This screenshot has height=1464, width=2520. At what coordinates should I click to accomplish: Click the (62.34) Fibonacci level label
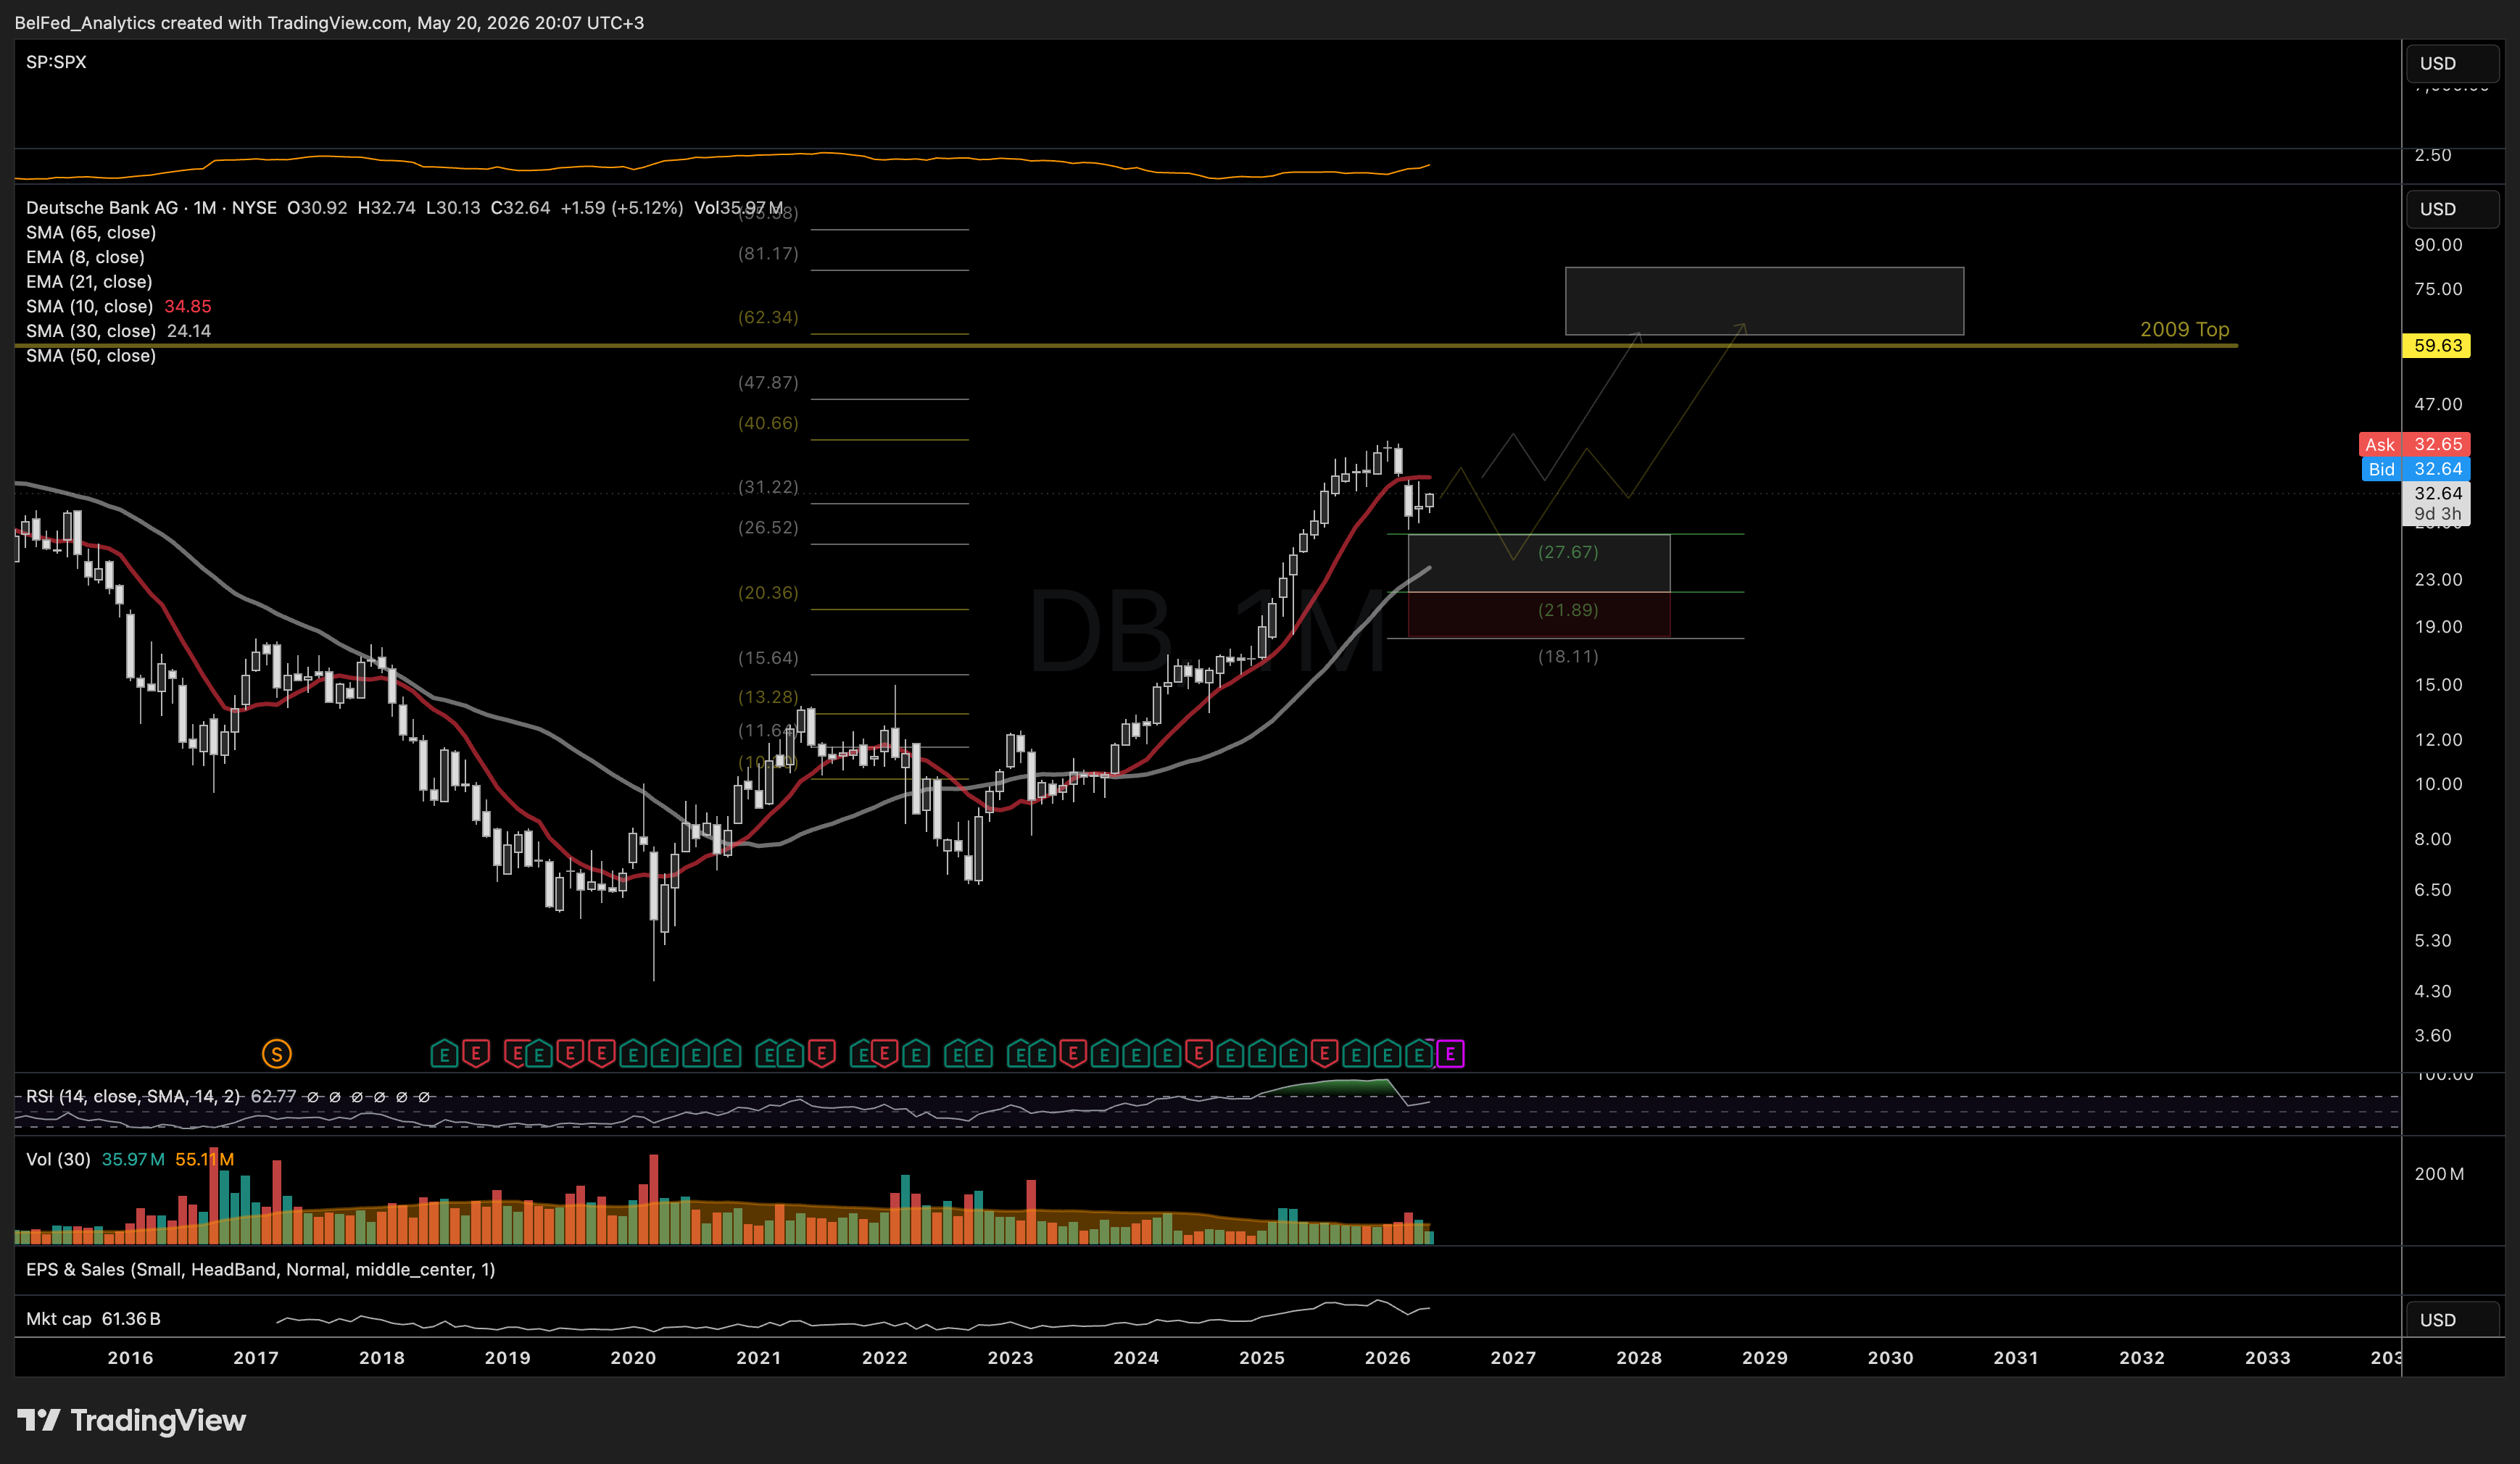(768, 317)
